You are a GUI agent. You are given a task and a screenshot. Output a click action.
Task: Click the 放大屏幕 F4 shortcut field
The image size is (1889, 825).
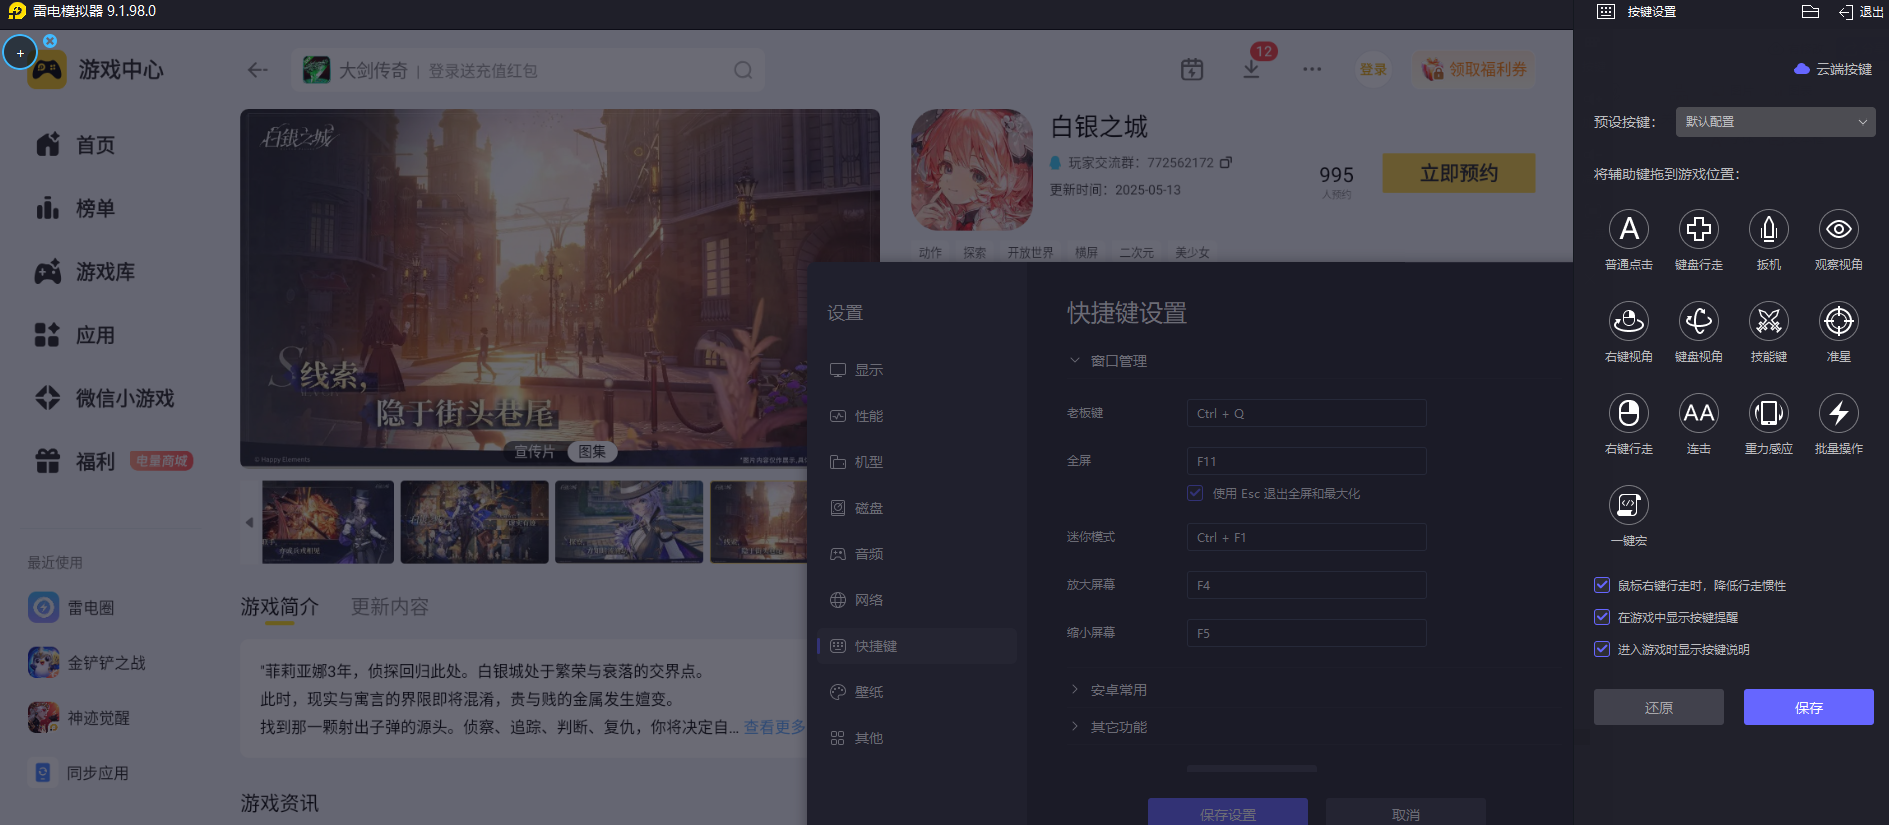click(1306, 585)
